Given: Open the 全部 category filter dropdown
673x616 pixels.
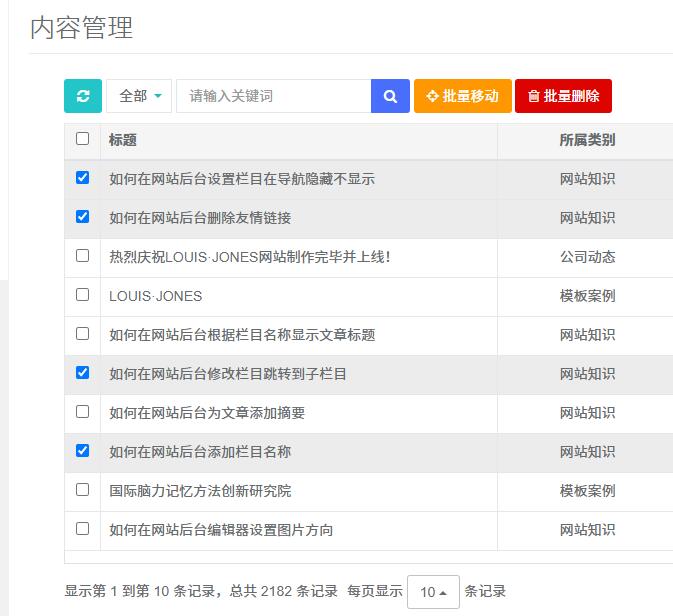Looking at the screenshot, I should point(139,96).
